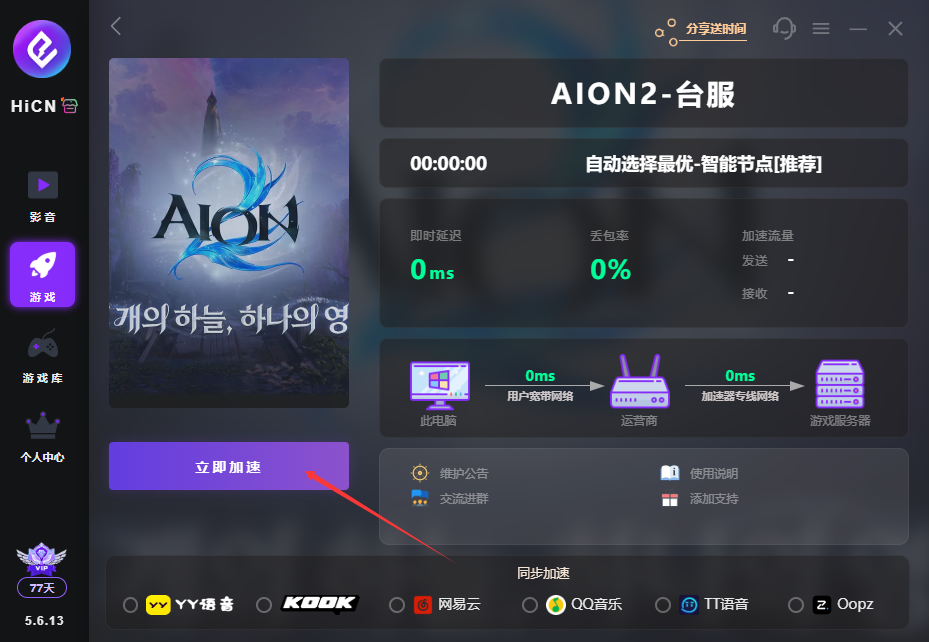Screen dimensions: 929x642
Task: Enable KOOK sync acceleration radio button
Action: [264, 605]
